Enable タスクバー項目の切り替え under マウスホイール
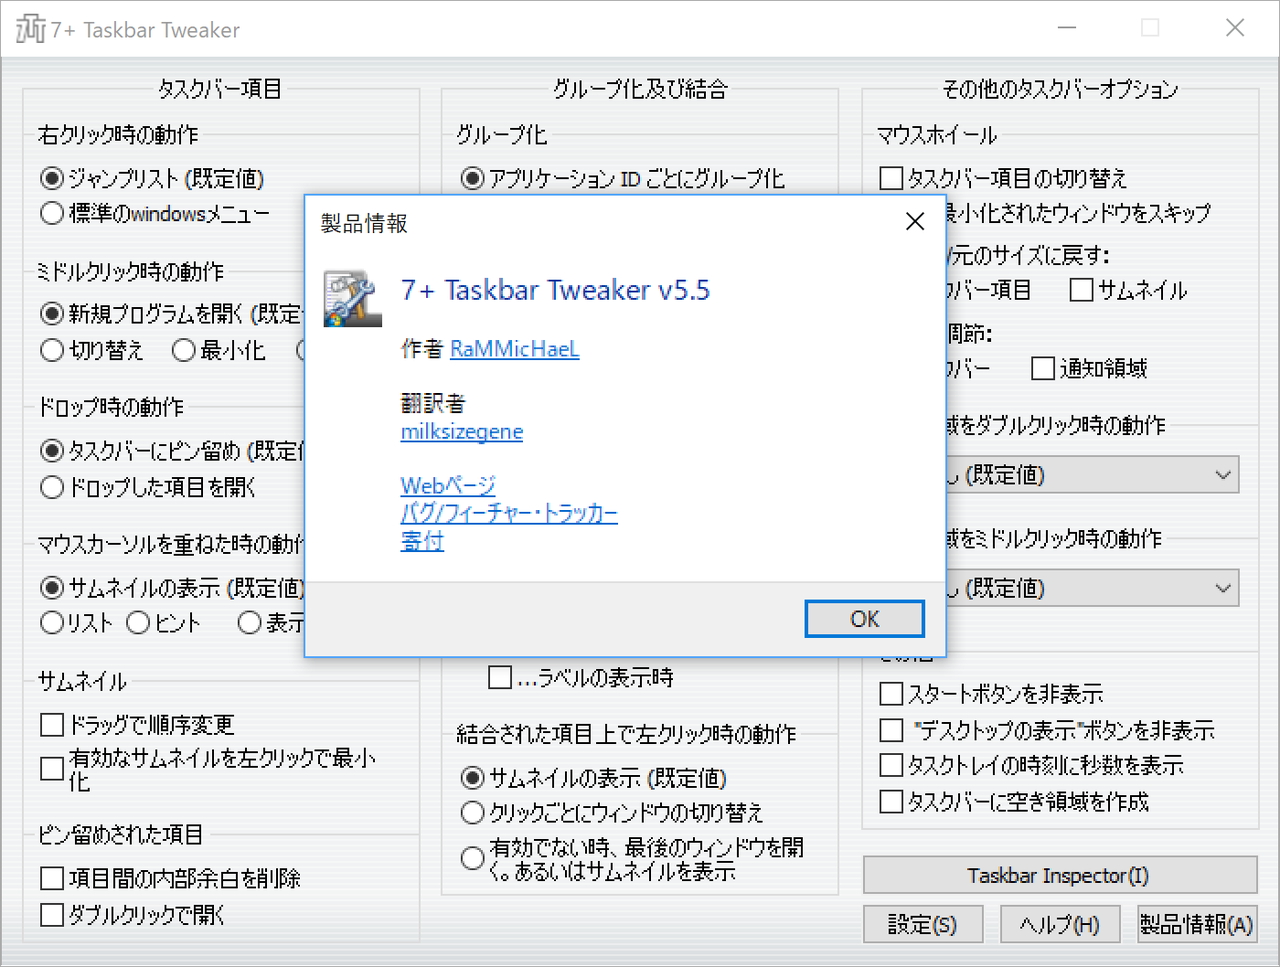This screenshot has height=967, width=1280. tap(890, 178)
